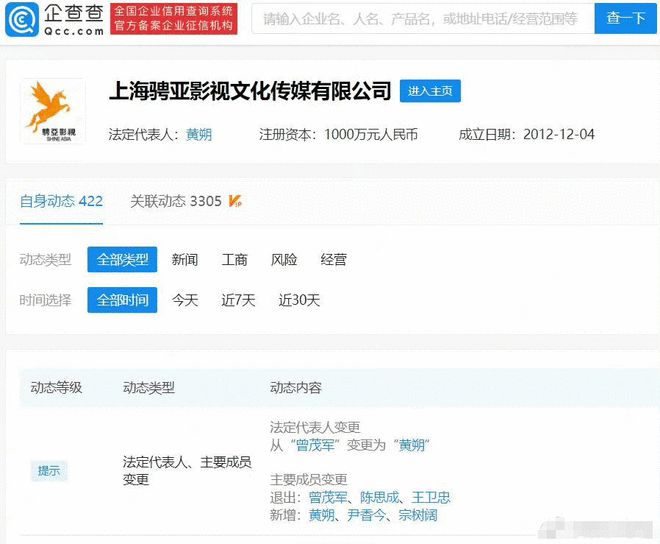This screenshot has width=660, height=544.
Task: Focus the company name search input field
Action: click(x=418, y=18)
